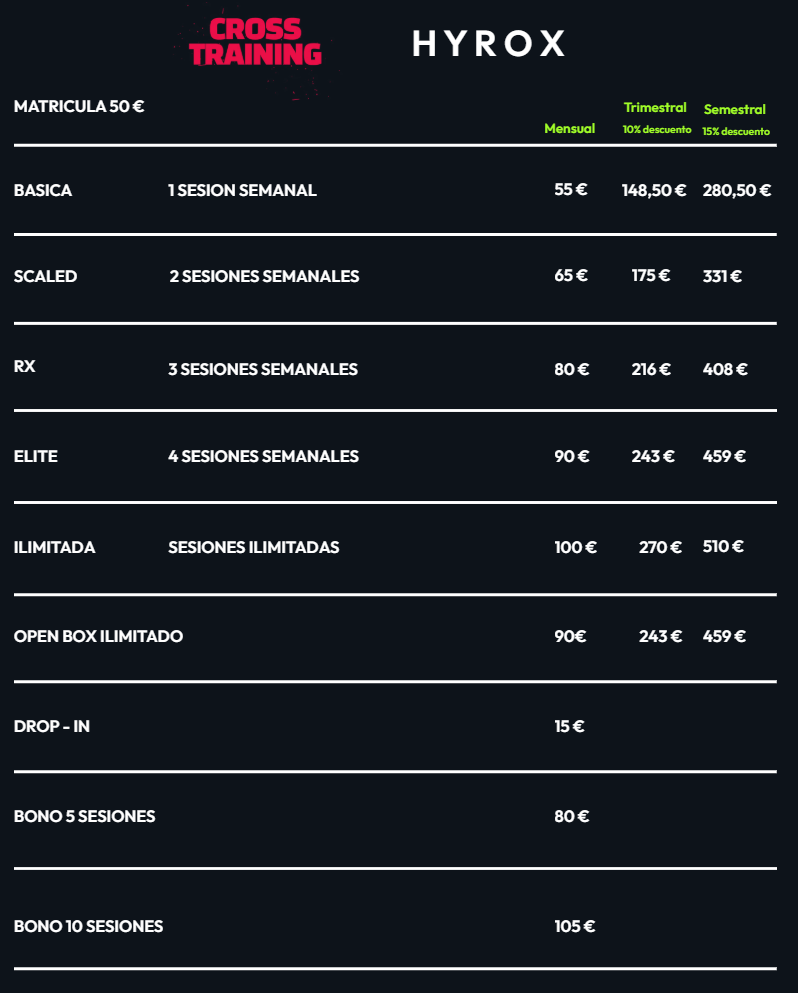The image size is (798, 993).
Task: Select the ELITE plan label
Action: point(35,456)
